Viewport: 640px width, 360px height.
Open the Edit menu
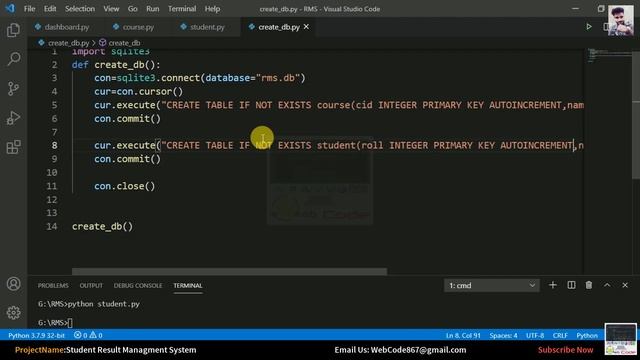(x=50, y=9)
